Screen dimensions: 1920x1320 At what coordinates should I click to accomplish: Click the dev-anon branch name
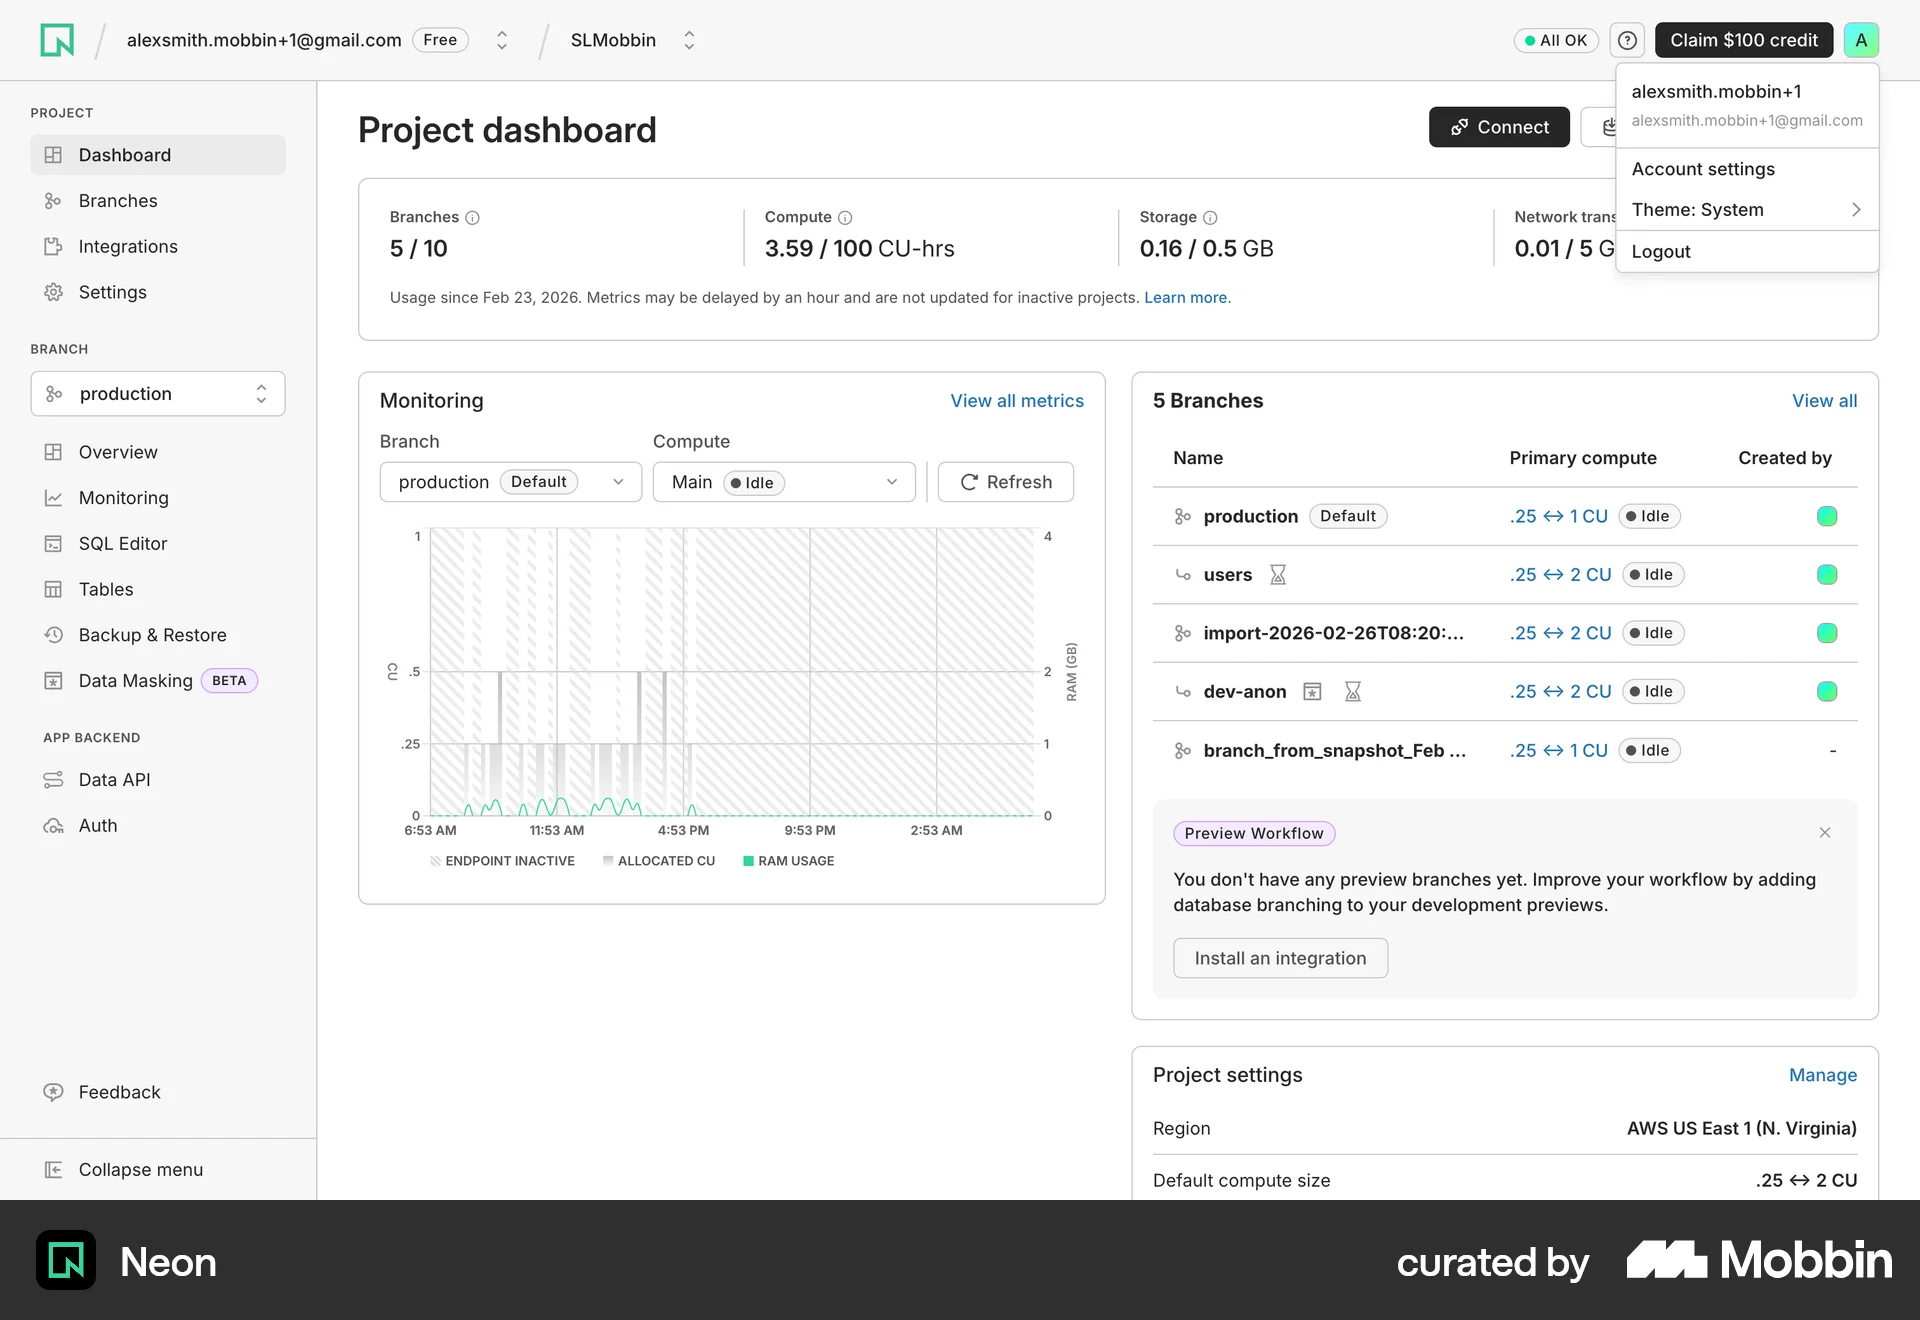coord(1245,692)
